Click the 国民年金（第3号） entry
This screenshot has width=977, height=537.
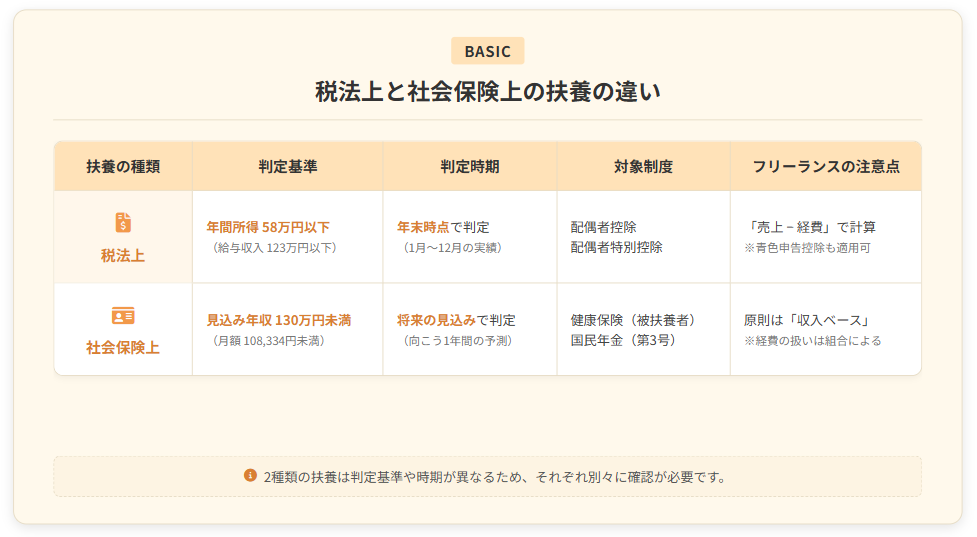click(x=623, y=340)
